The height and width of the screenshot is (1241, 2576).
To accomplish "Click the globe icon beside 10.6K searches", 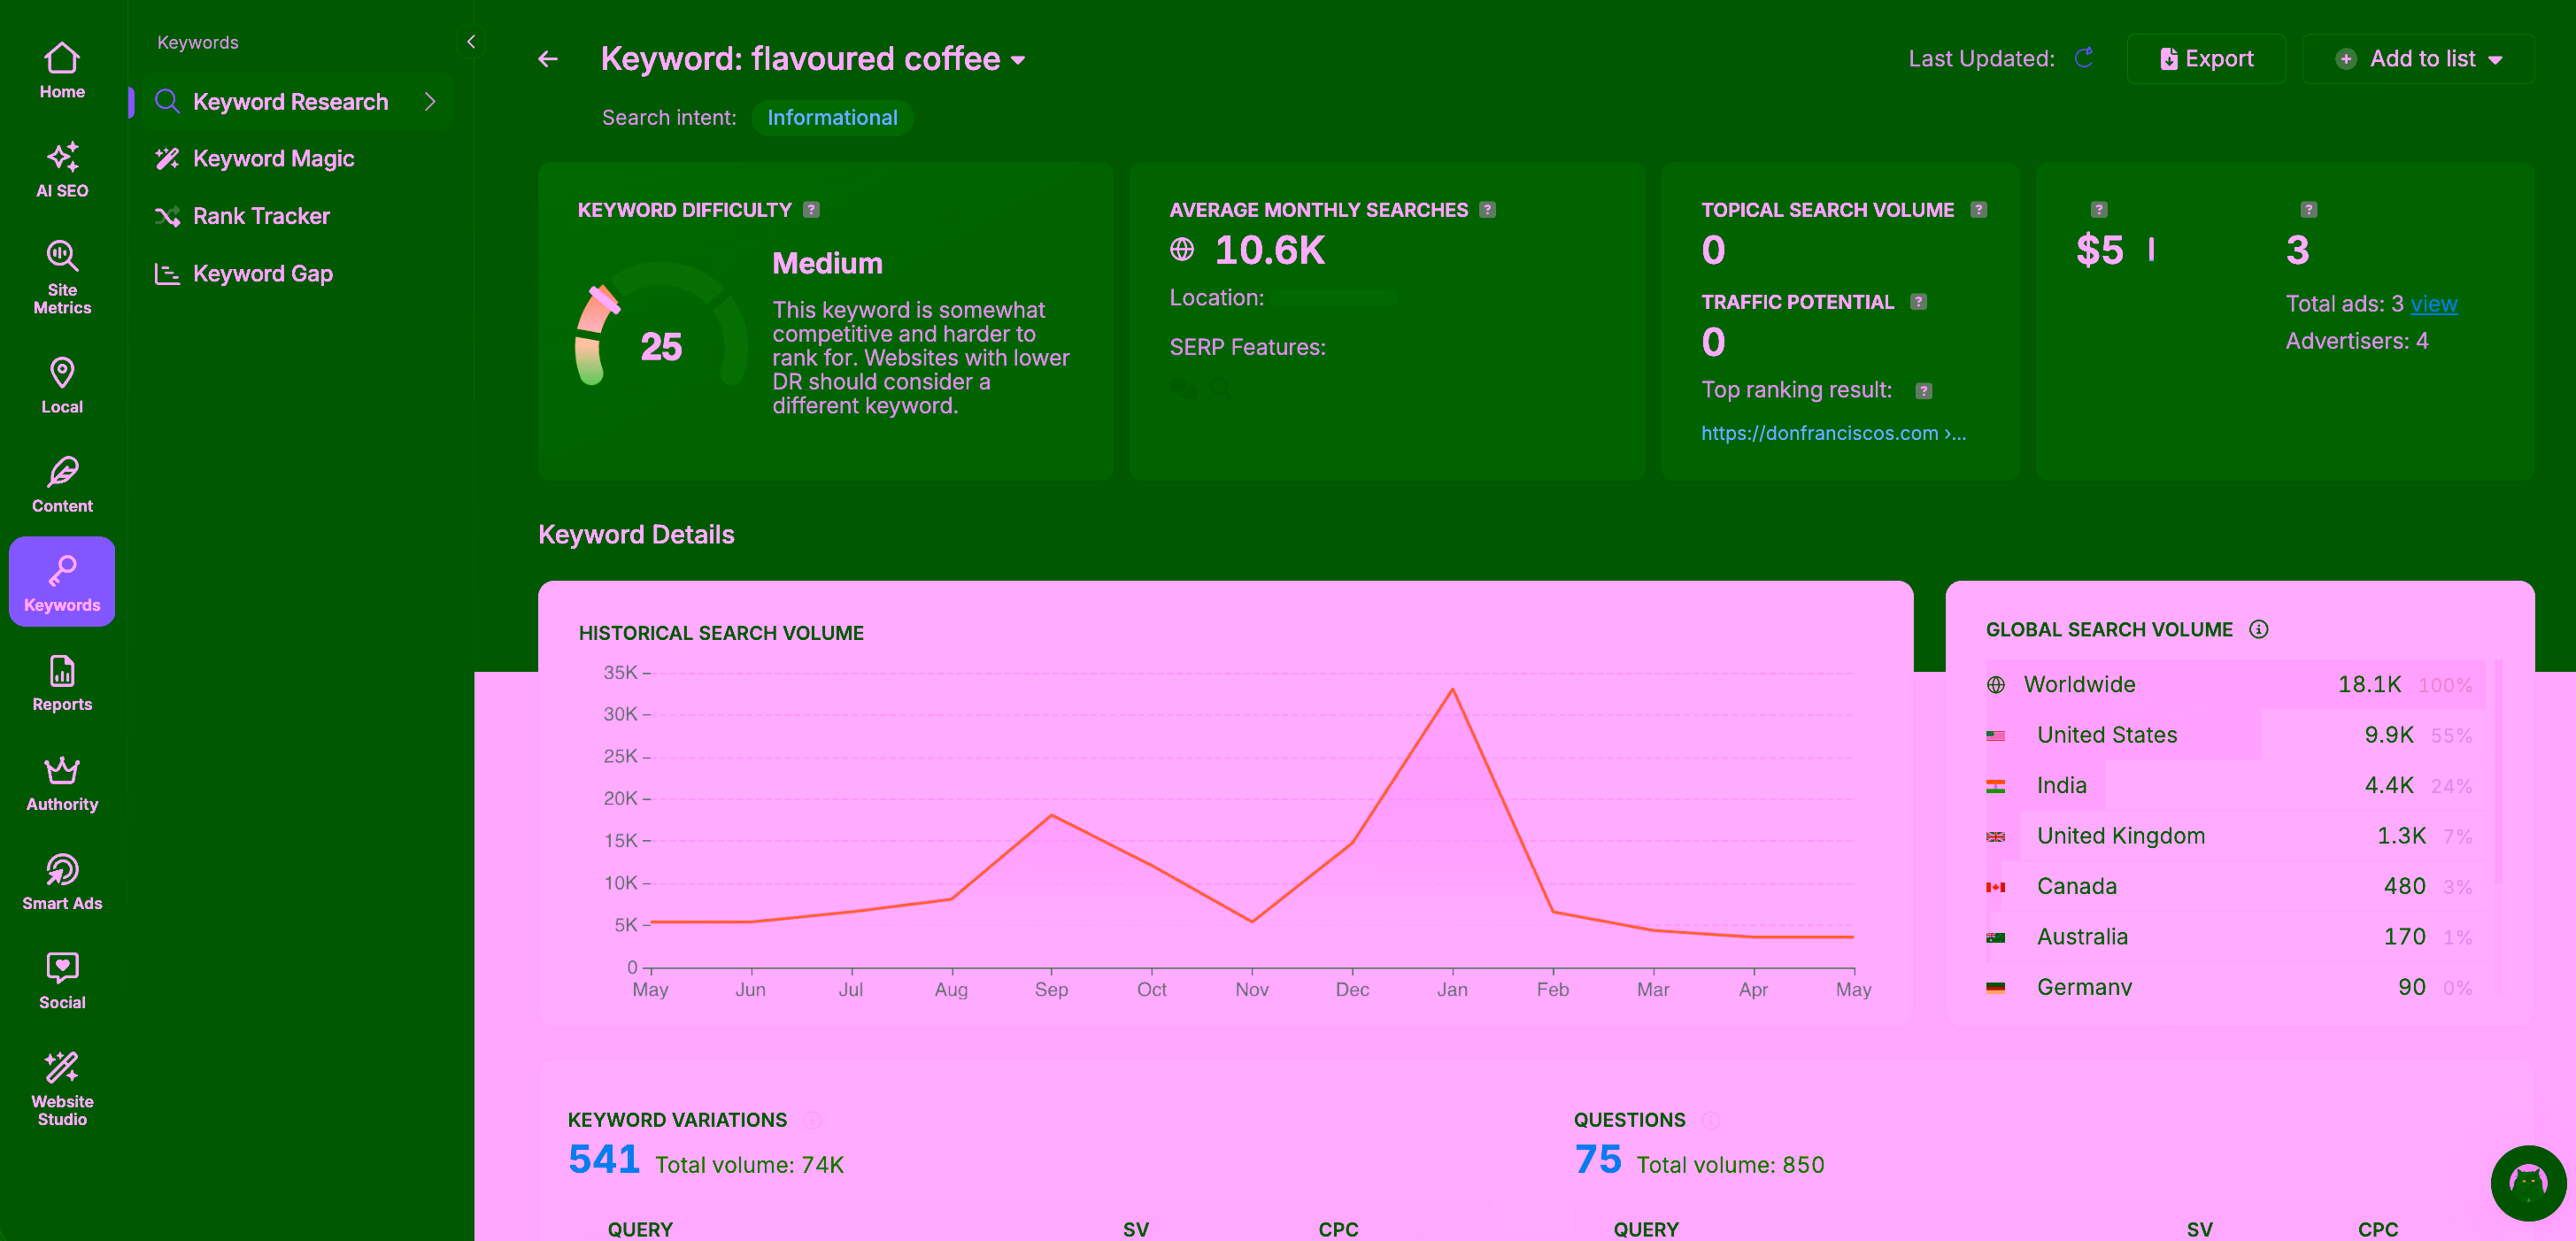I will pos(1182,249).
